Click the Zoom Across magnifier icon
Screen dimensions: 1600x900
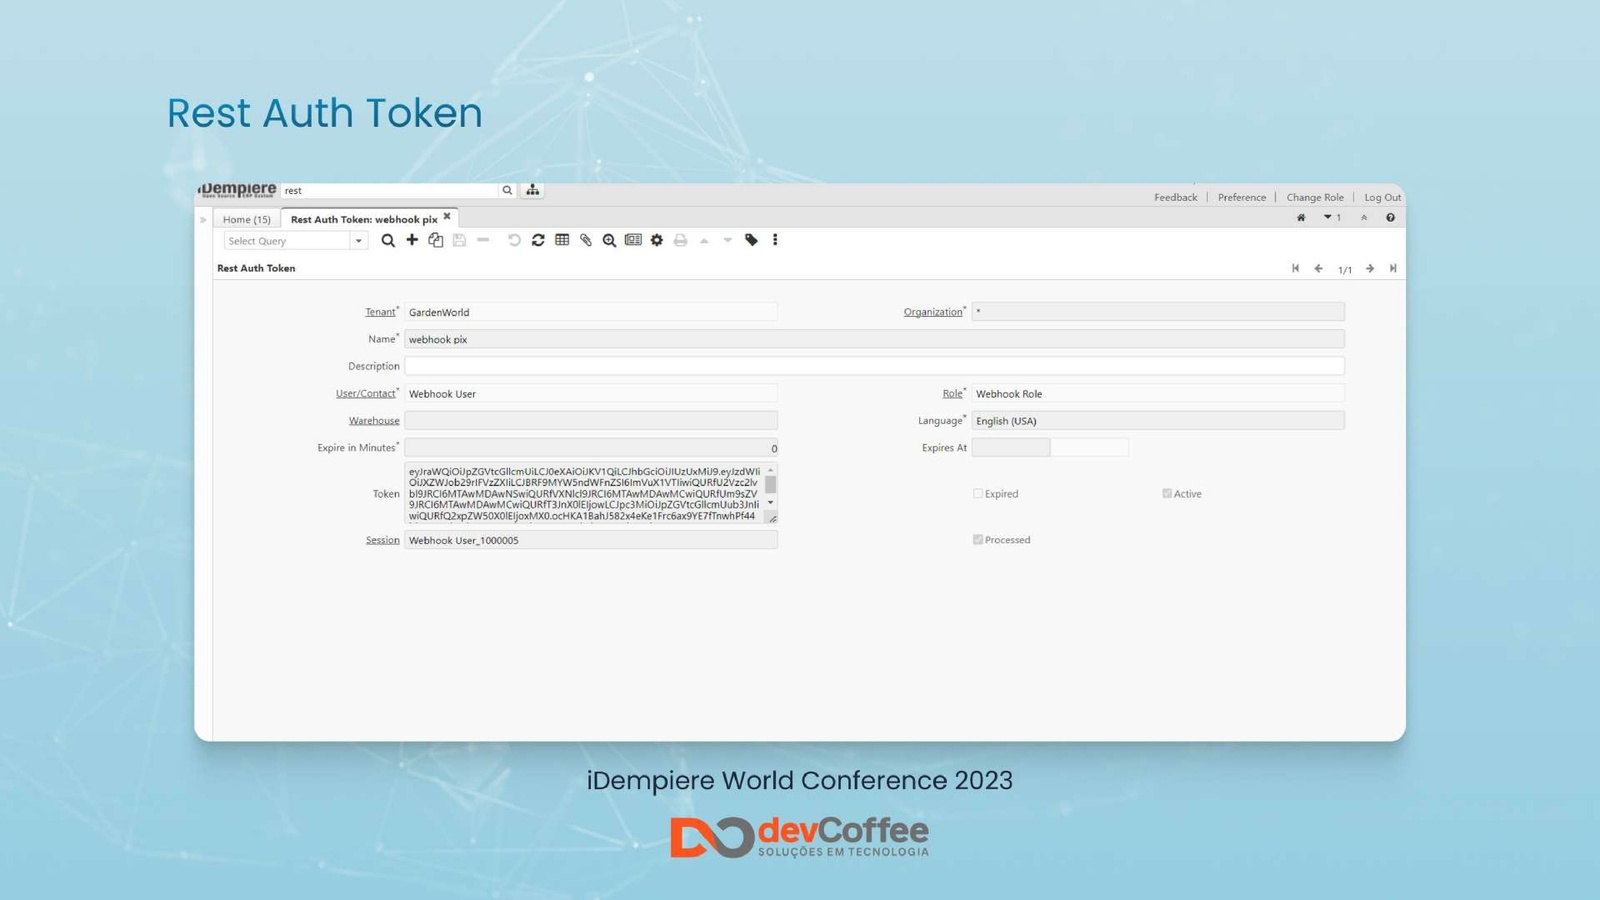[609, 240]
